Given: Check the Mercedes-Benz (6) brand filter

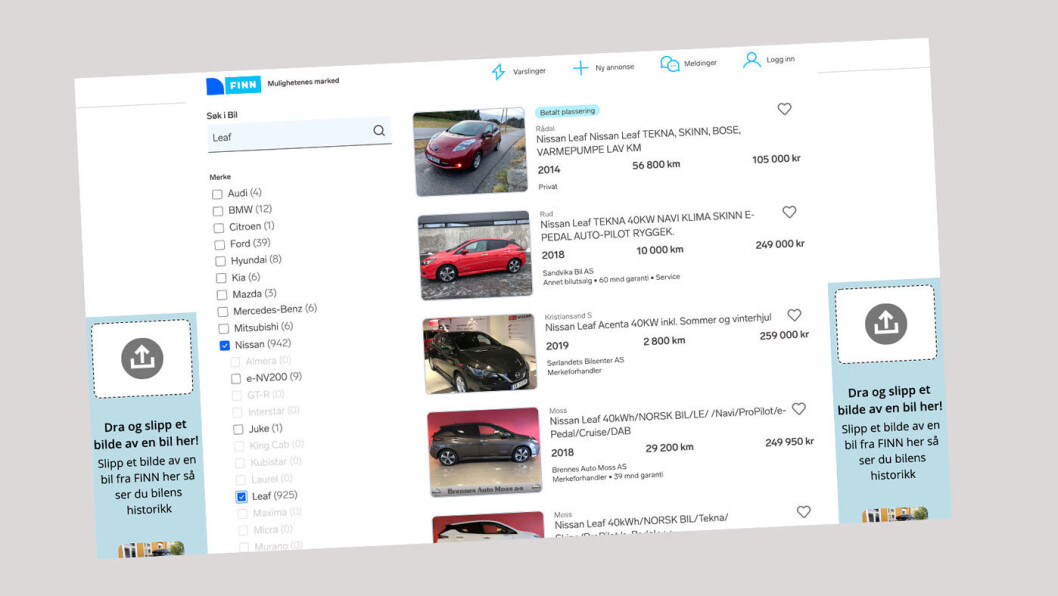Looking at the screenshot, I should [x=223, y=312].
